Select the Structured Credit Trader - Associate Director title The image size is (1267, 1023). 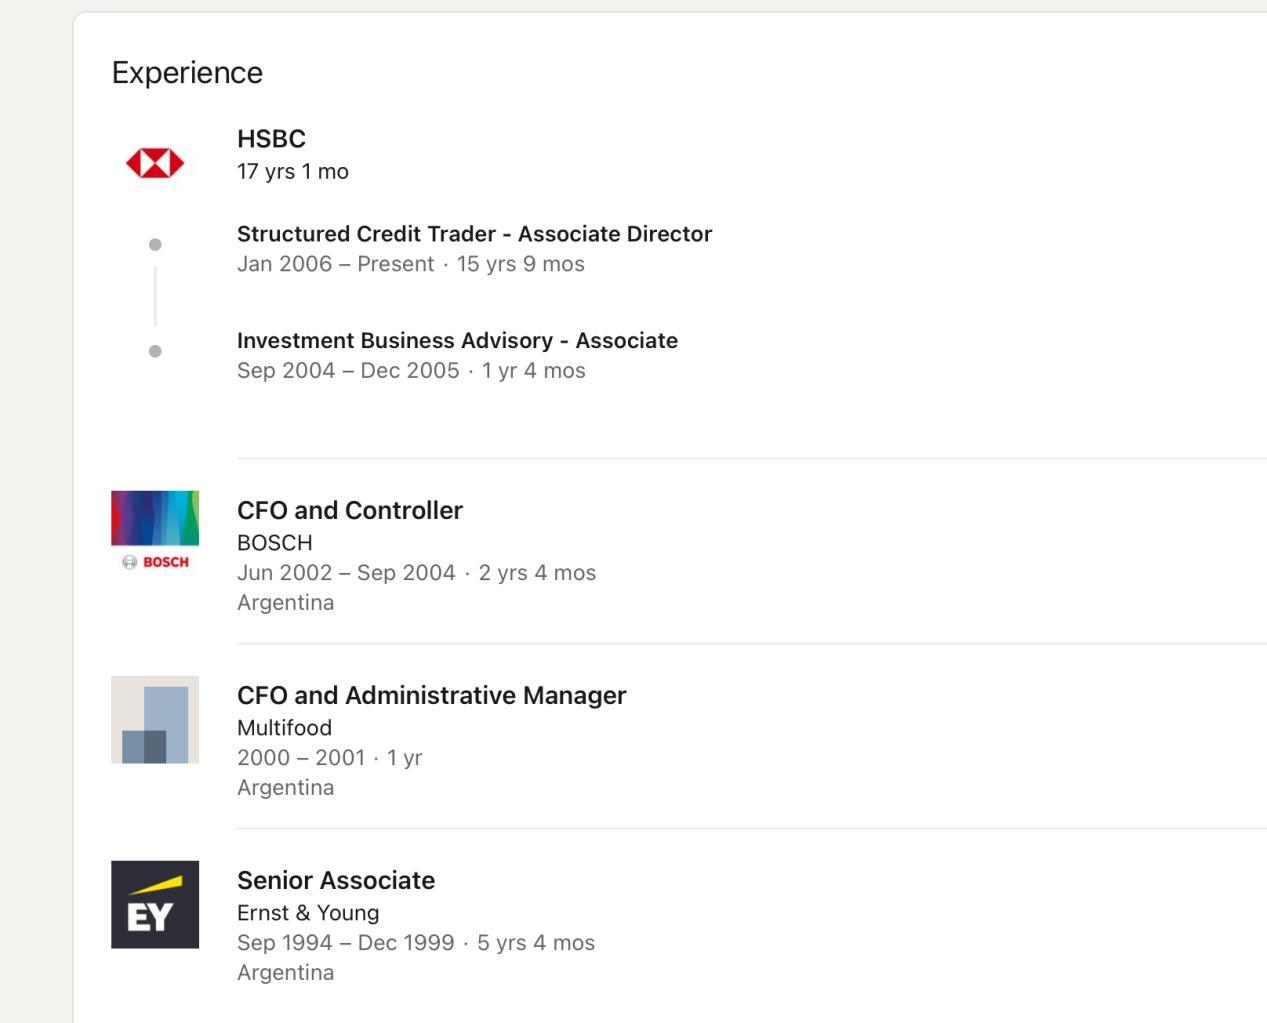tap(474, 234)
